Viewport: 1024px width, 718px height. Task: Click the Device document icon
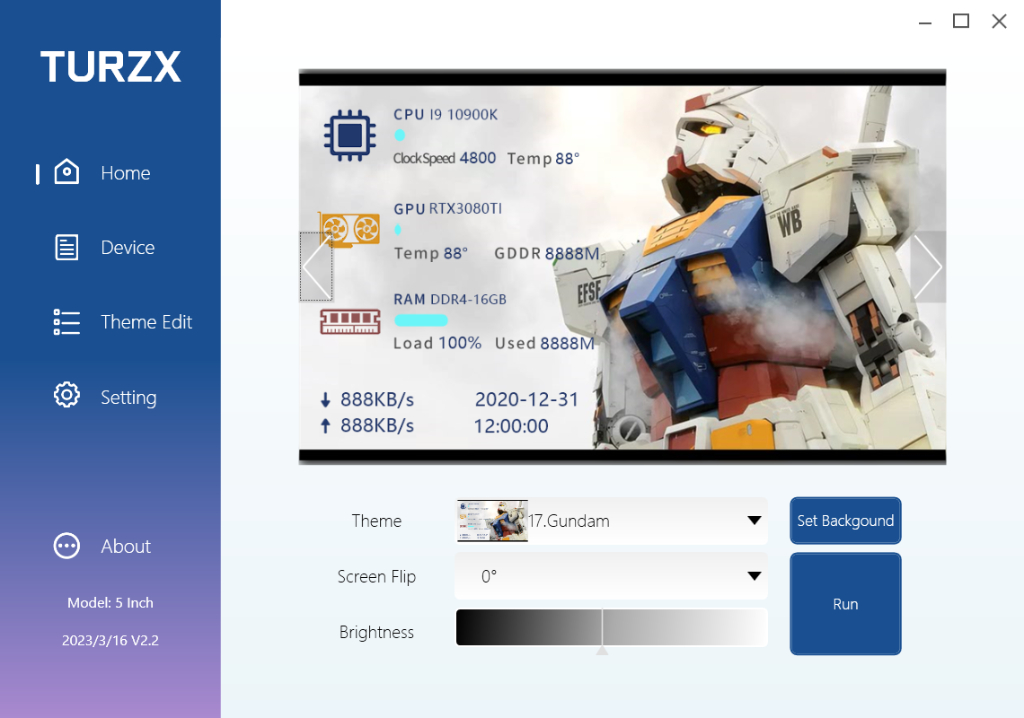point(66,247)
